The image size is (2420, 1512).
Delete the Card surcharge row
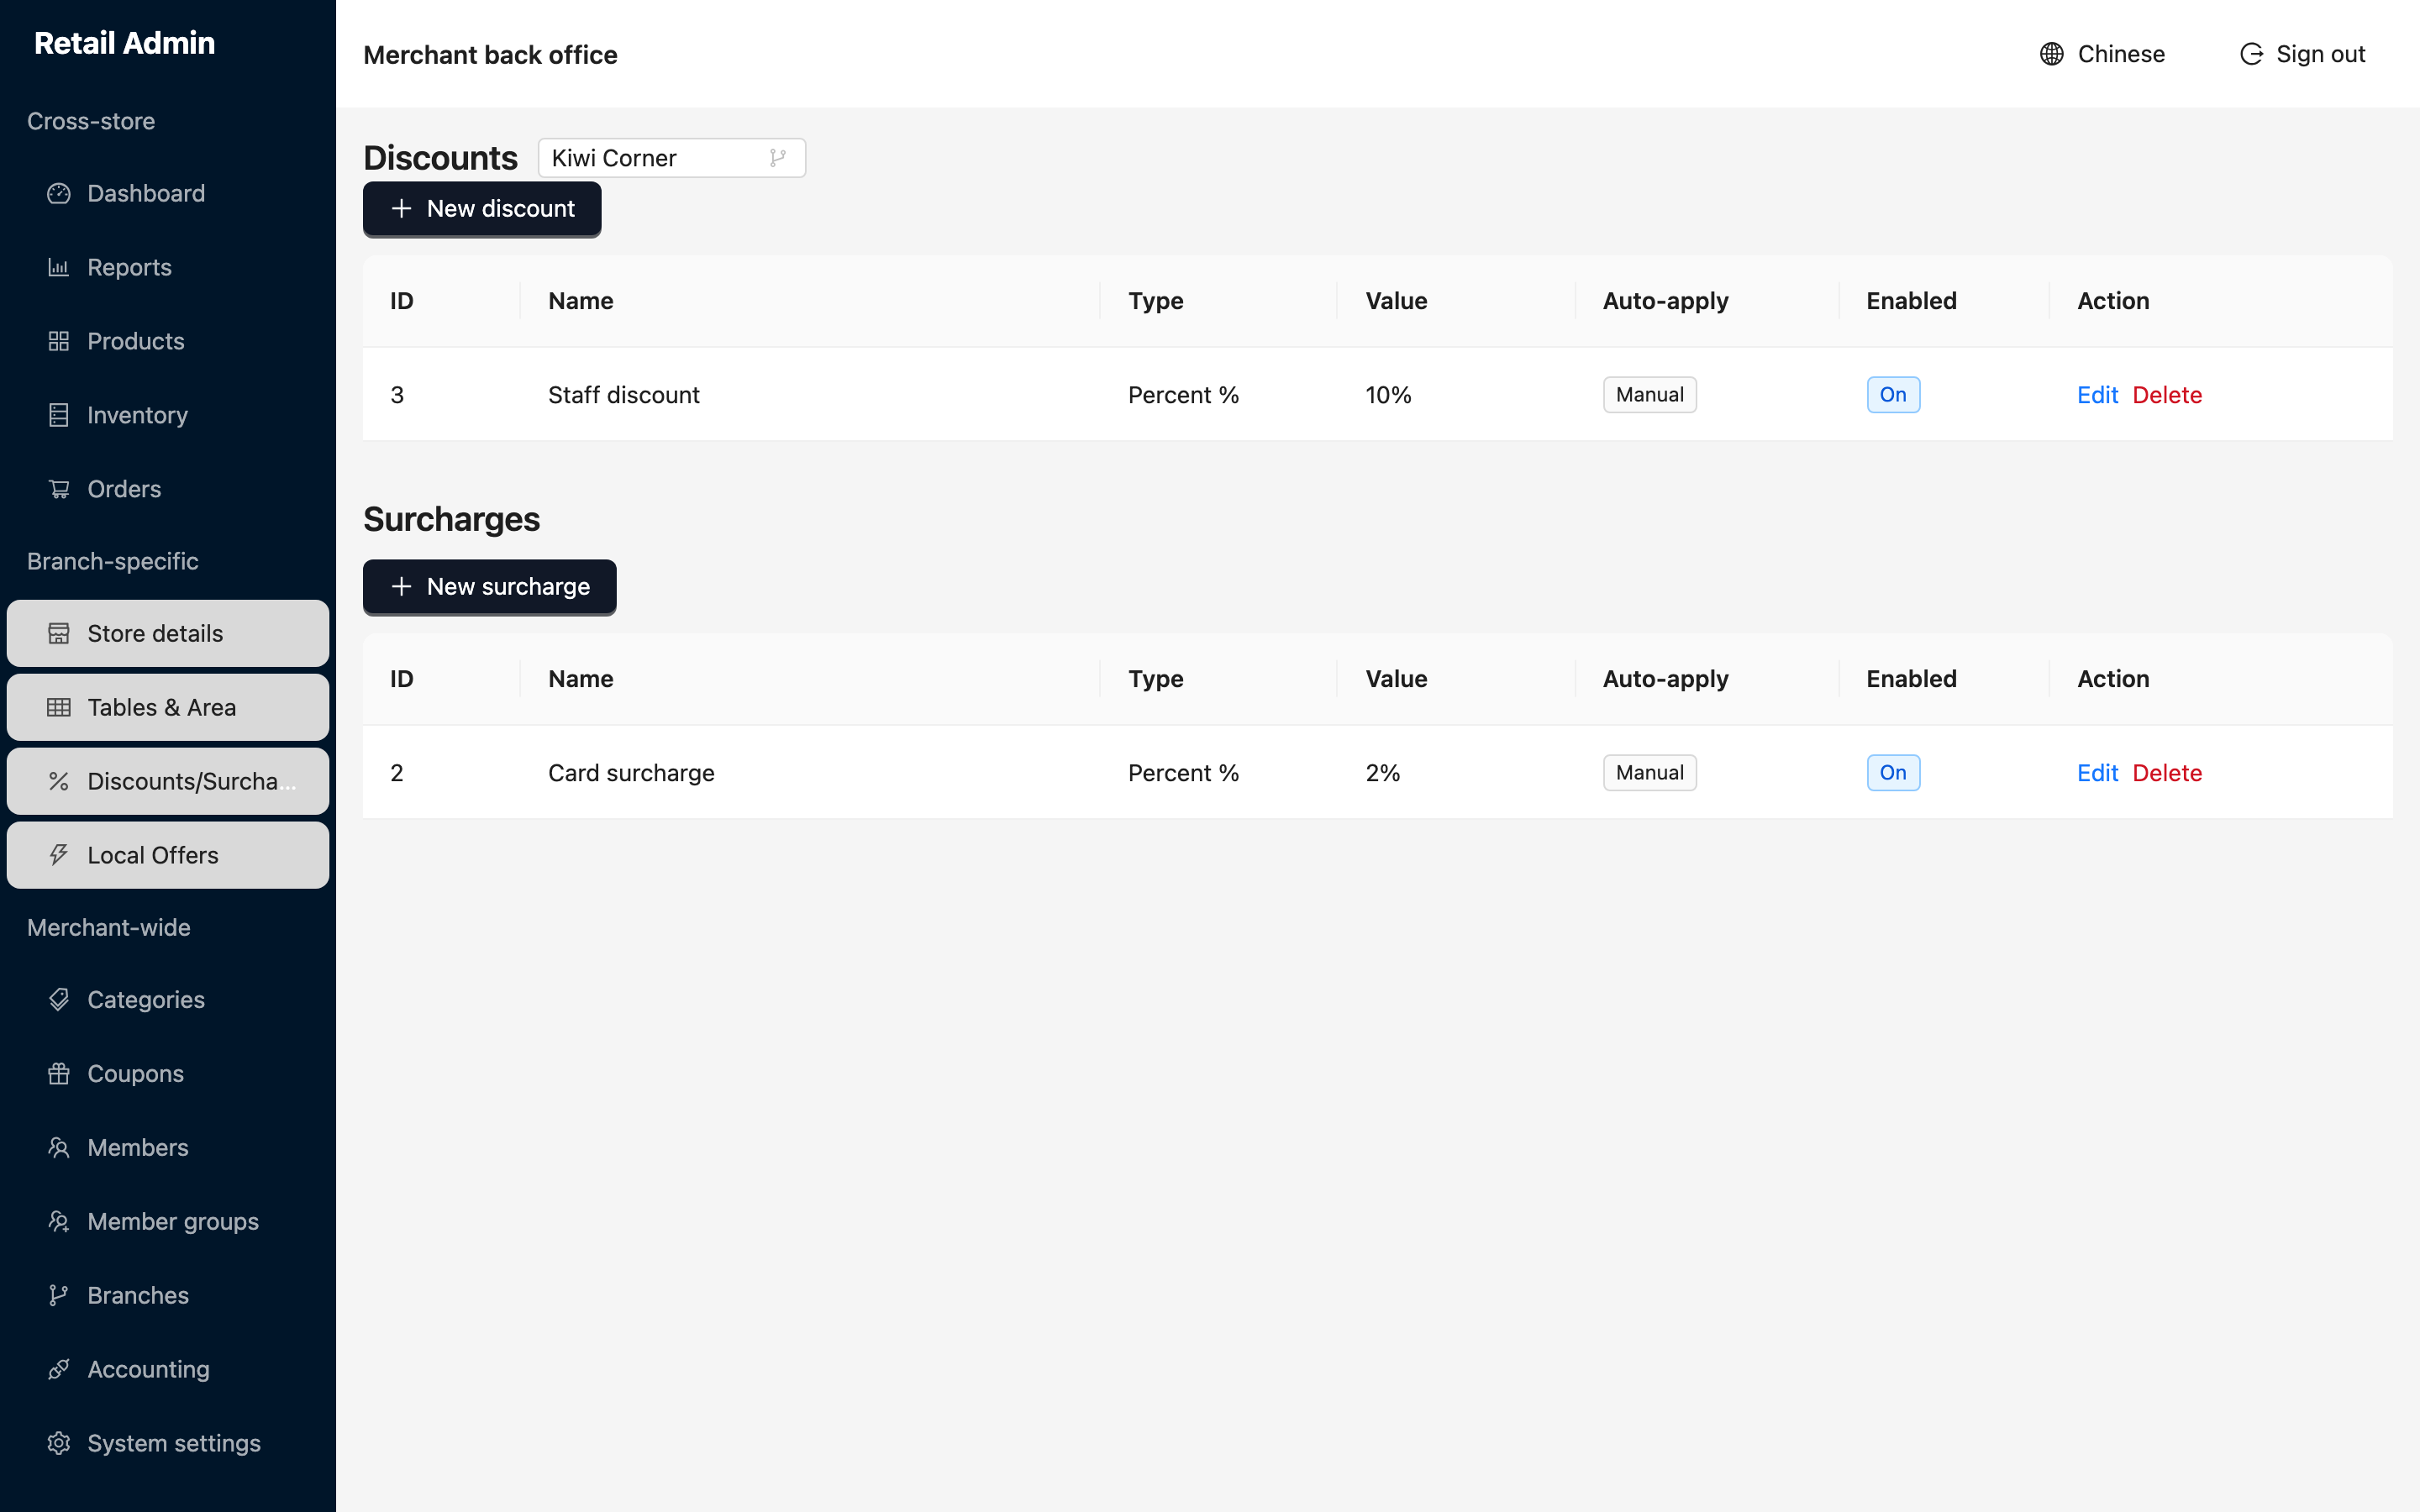(2167, 773)
